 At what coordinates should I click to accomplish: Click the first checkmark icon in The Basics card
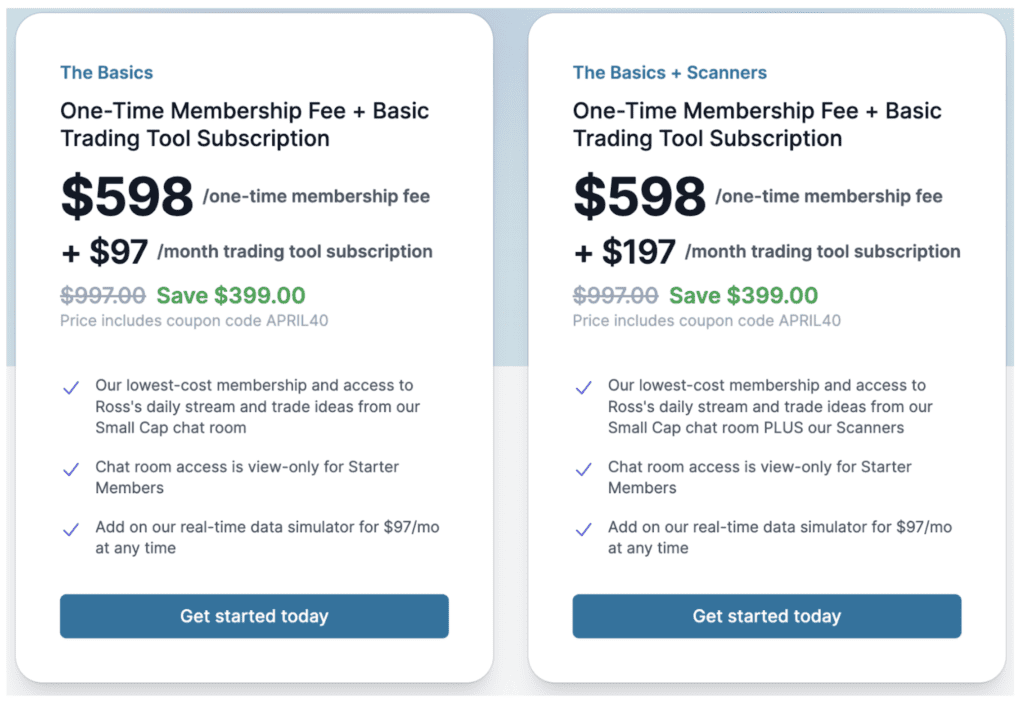[71, 388]
